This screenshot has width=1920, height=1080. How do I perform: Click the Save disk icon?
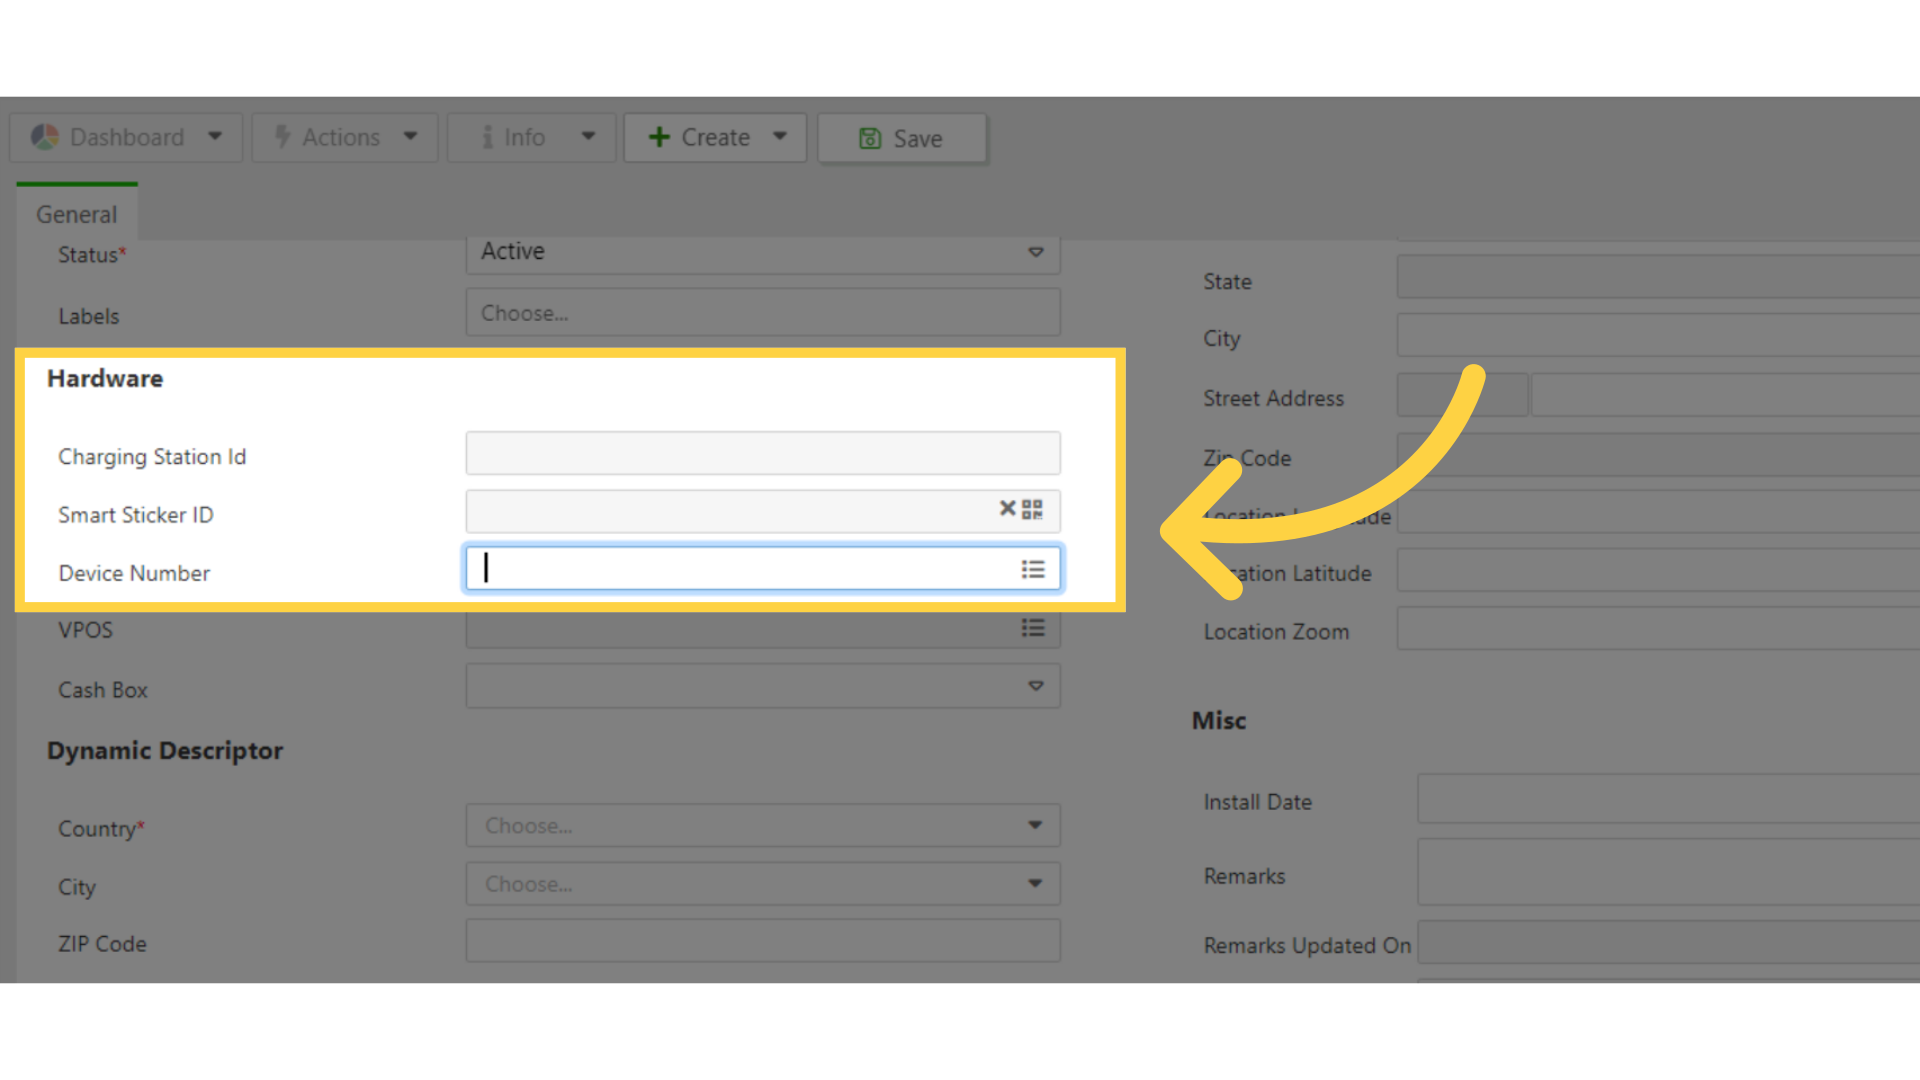(870, 138)
